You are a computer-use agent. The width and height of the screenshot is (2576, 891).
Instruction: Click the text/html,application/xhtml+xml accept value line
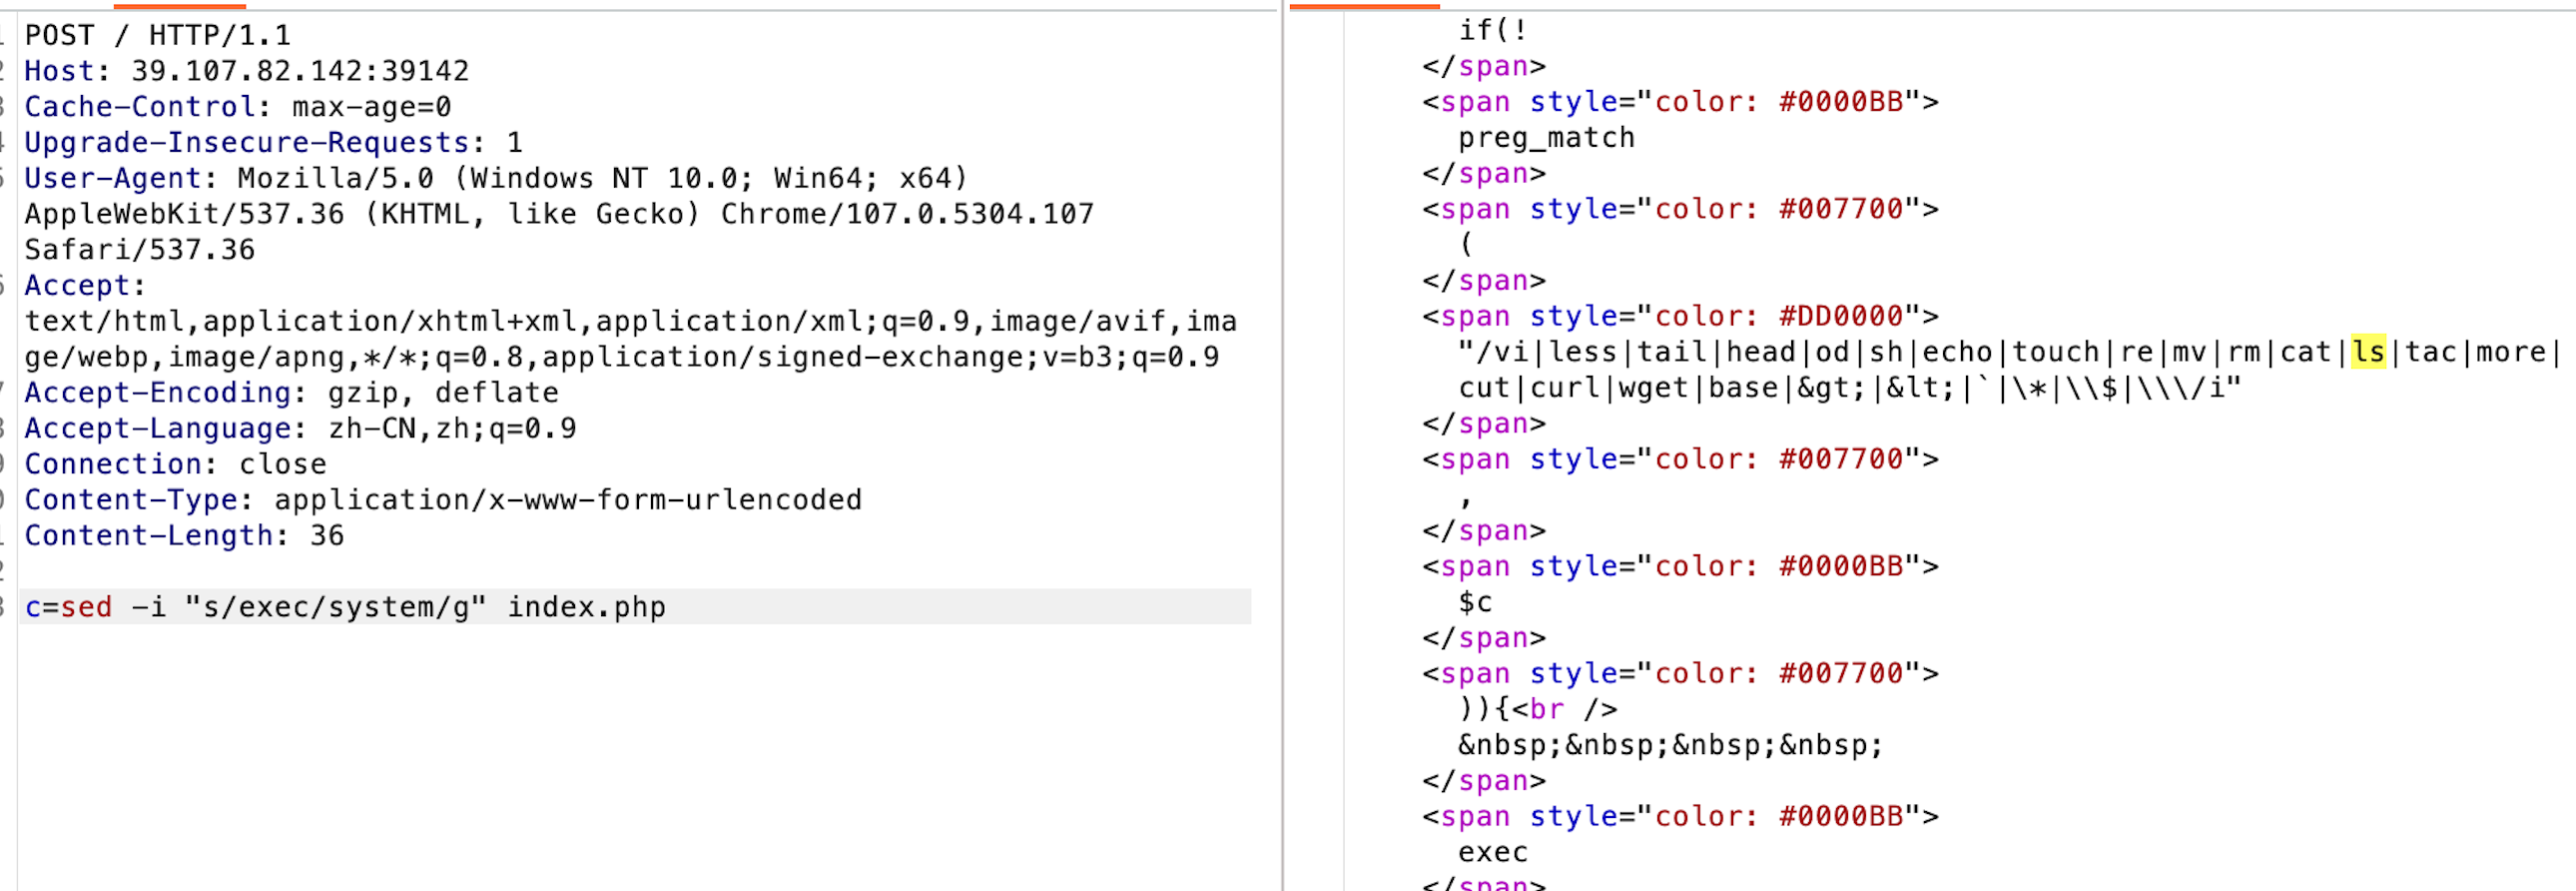coord(631,321)
